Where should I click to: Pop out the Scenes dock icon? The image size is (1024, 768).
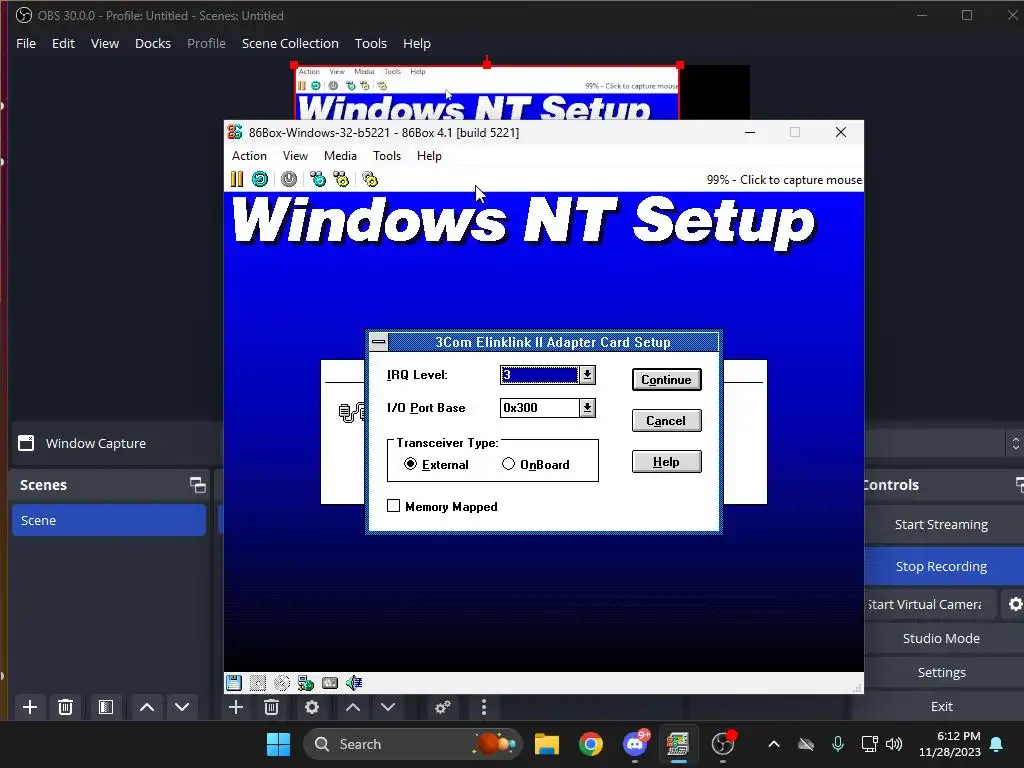click(x=197, y=485)
